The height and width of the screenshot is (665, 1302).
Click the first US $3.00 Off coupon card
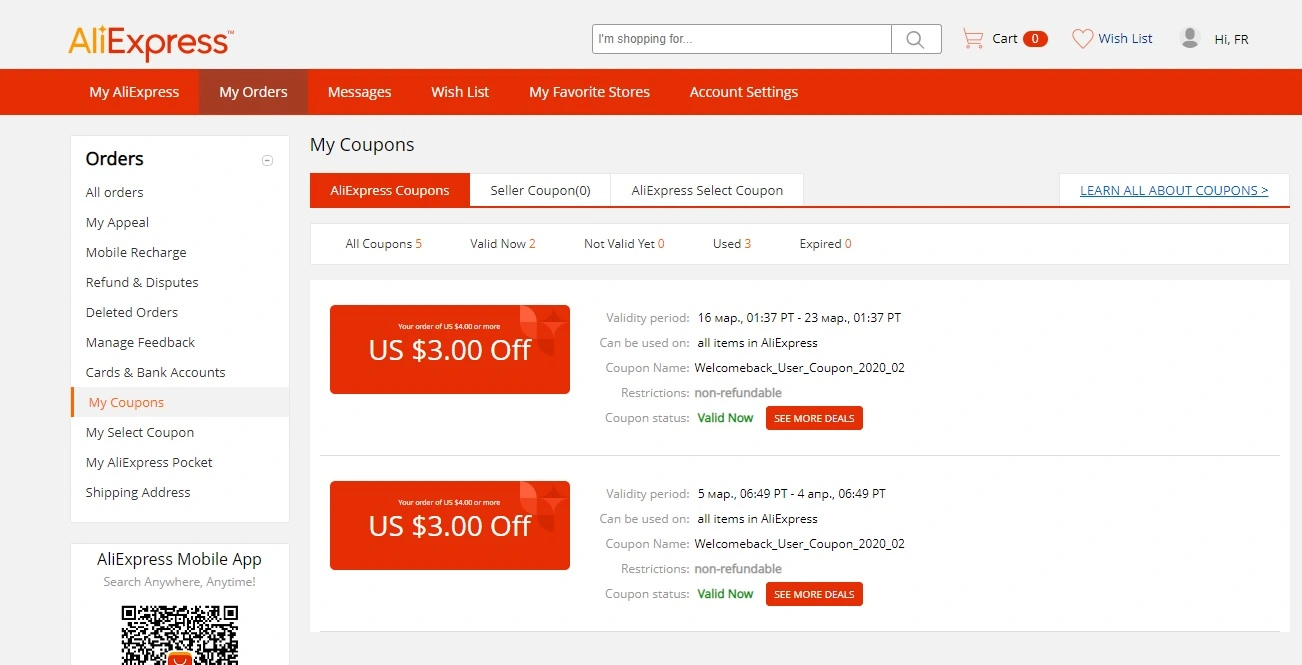pos(450,349)
